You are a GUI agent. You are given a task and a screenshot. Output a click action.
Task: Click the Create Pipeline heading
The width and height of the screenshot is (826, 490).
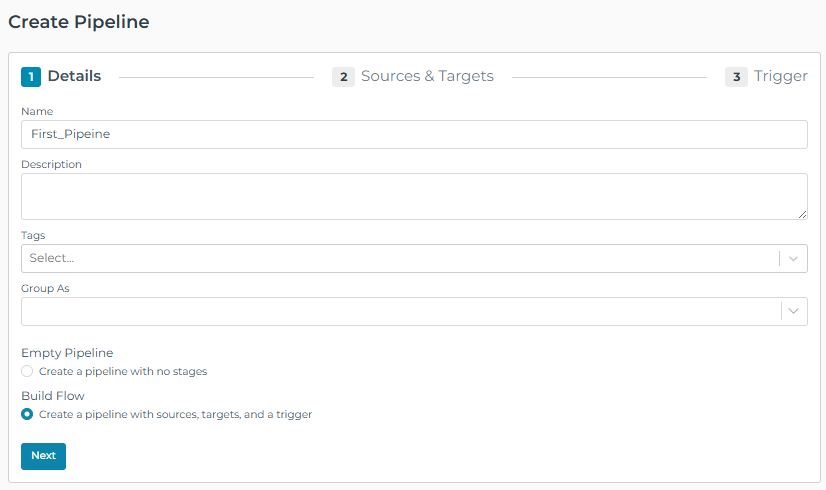tap(79, 21)
